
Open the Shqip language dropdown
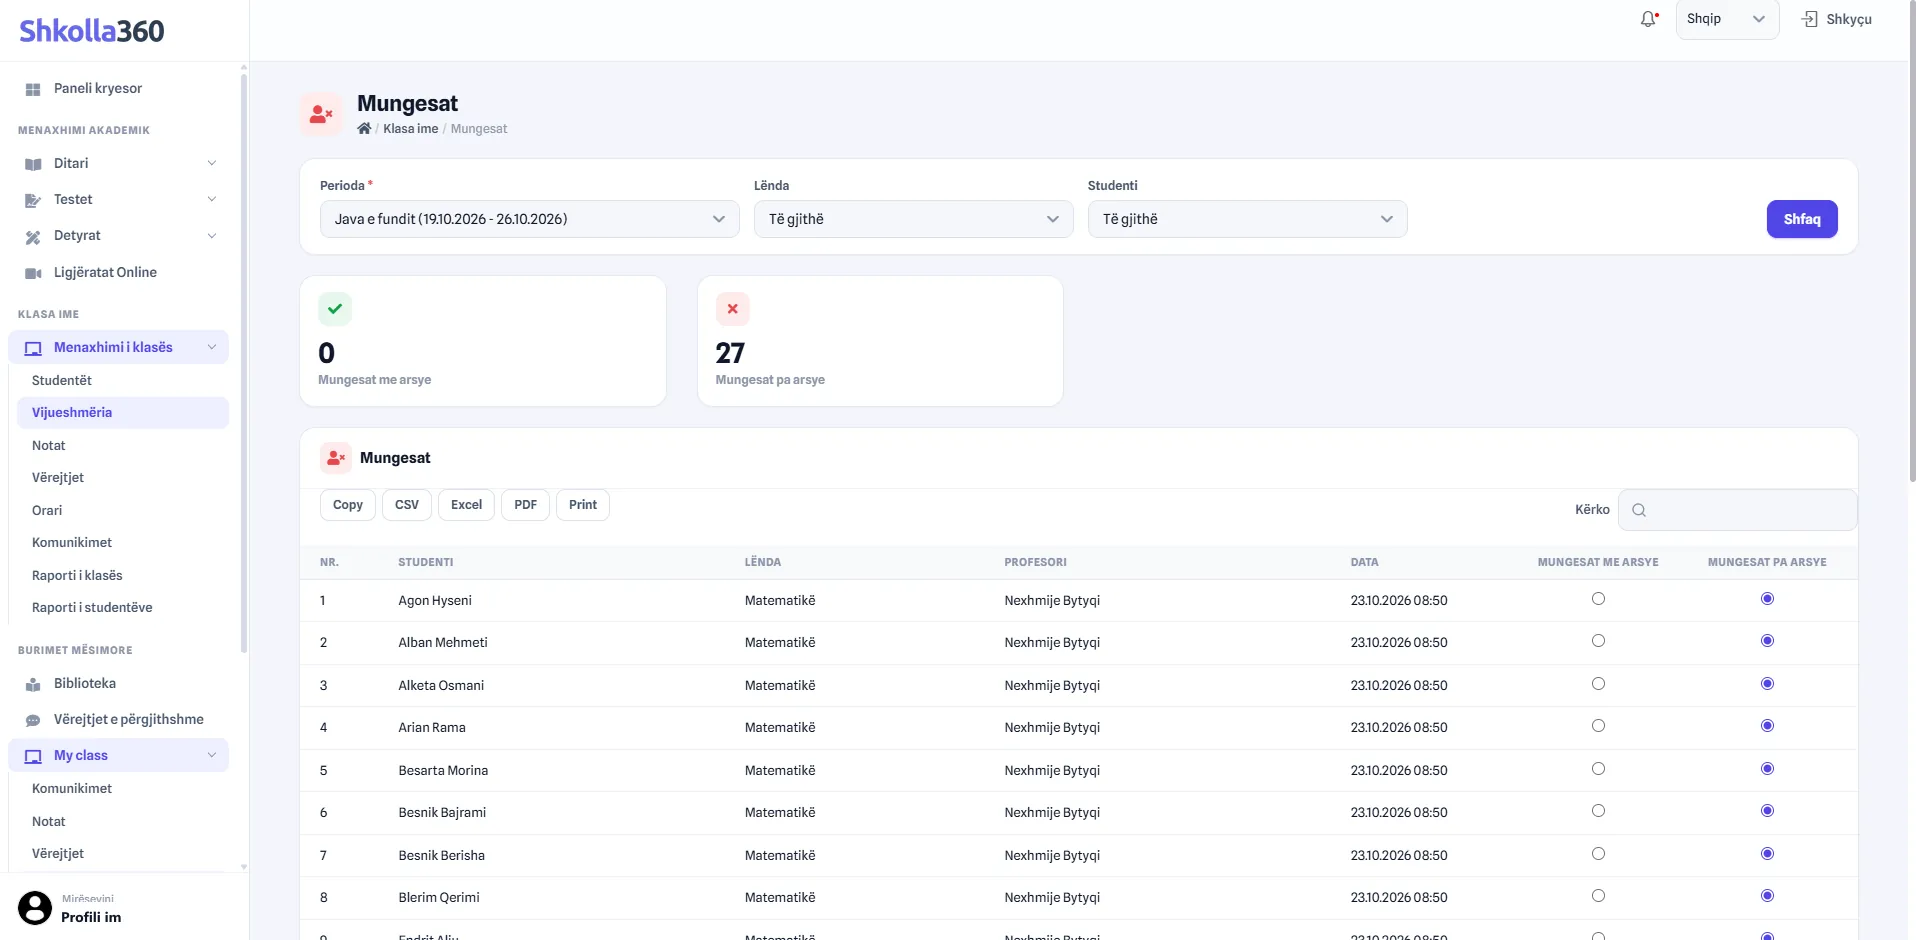click(x=1727, y=19)
